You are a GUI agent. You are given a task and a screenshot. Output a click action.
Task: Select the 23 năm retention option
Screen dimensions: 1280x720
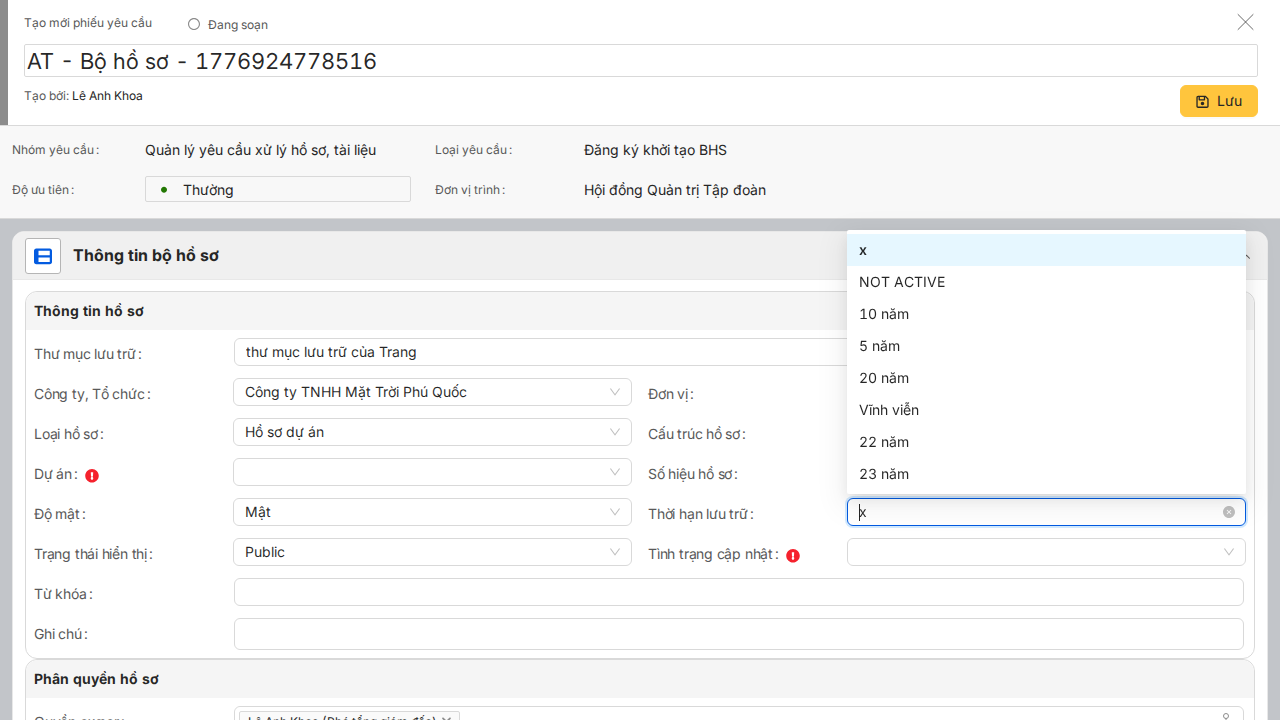pyautogui.click(x=884, y=474)
